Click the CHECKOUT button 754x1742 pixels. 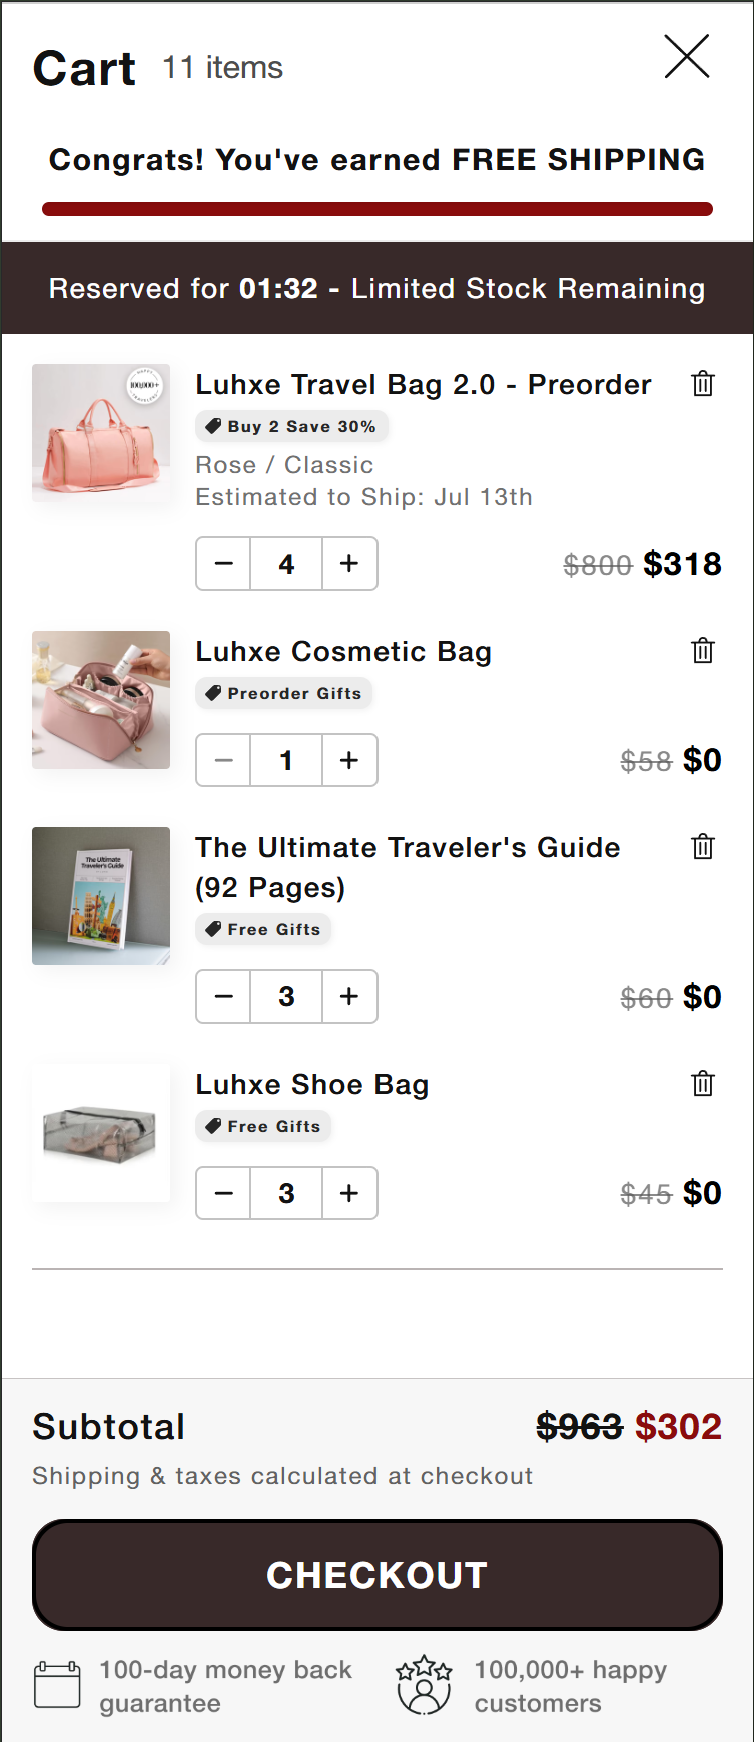377,1575
